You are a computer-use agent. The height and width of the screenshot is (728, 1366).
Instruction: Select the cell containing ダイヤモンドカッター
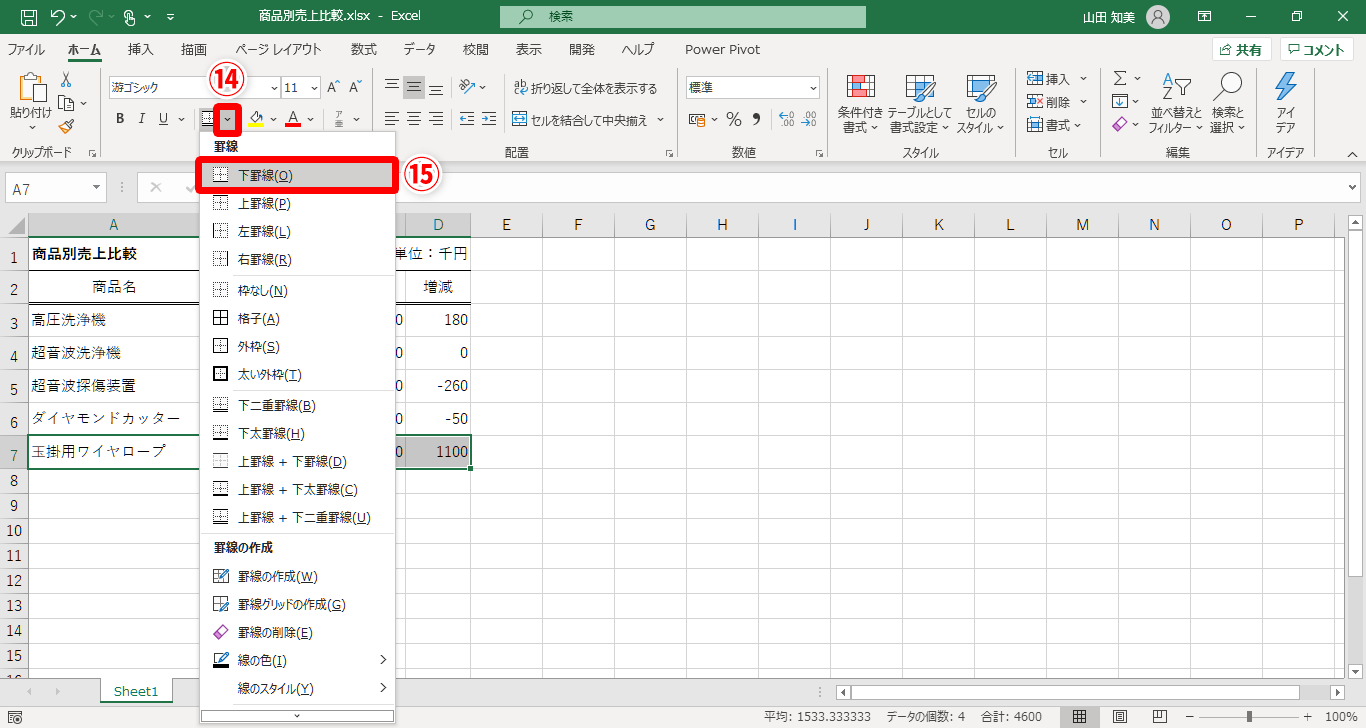coord(114,419)
